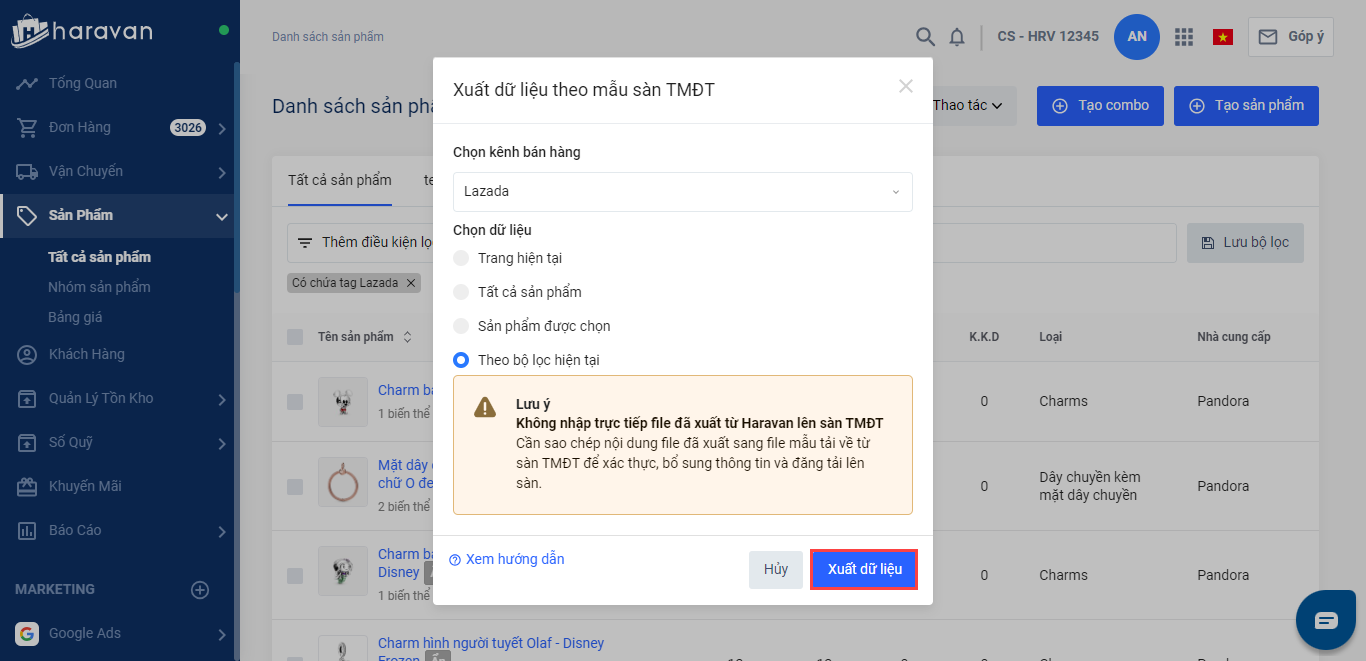Open Khách Hàng in the sidebar
1366x661 pixels.
87,354
